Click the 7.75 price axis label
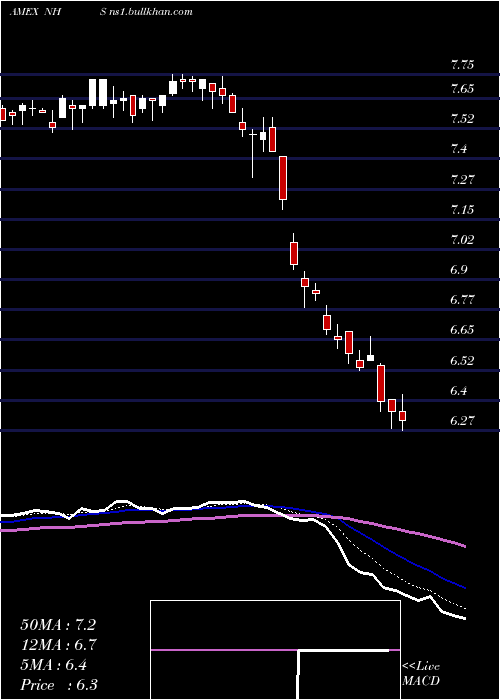The image size is (500, 700). [x=462, y=65]
